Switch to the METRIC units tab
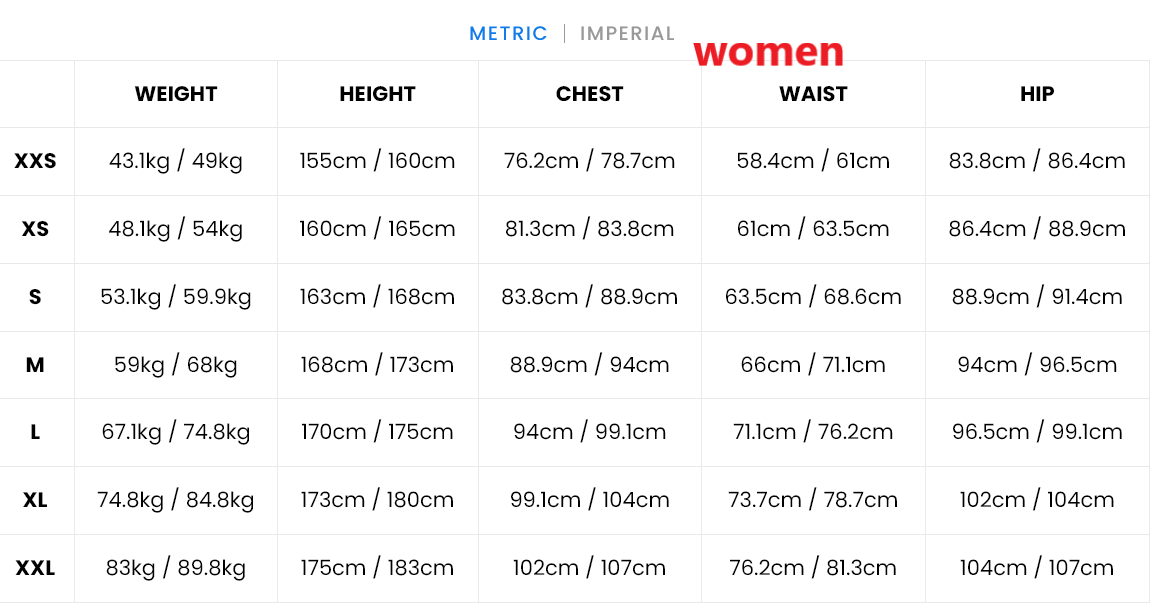 [x=508, y=34]
